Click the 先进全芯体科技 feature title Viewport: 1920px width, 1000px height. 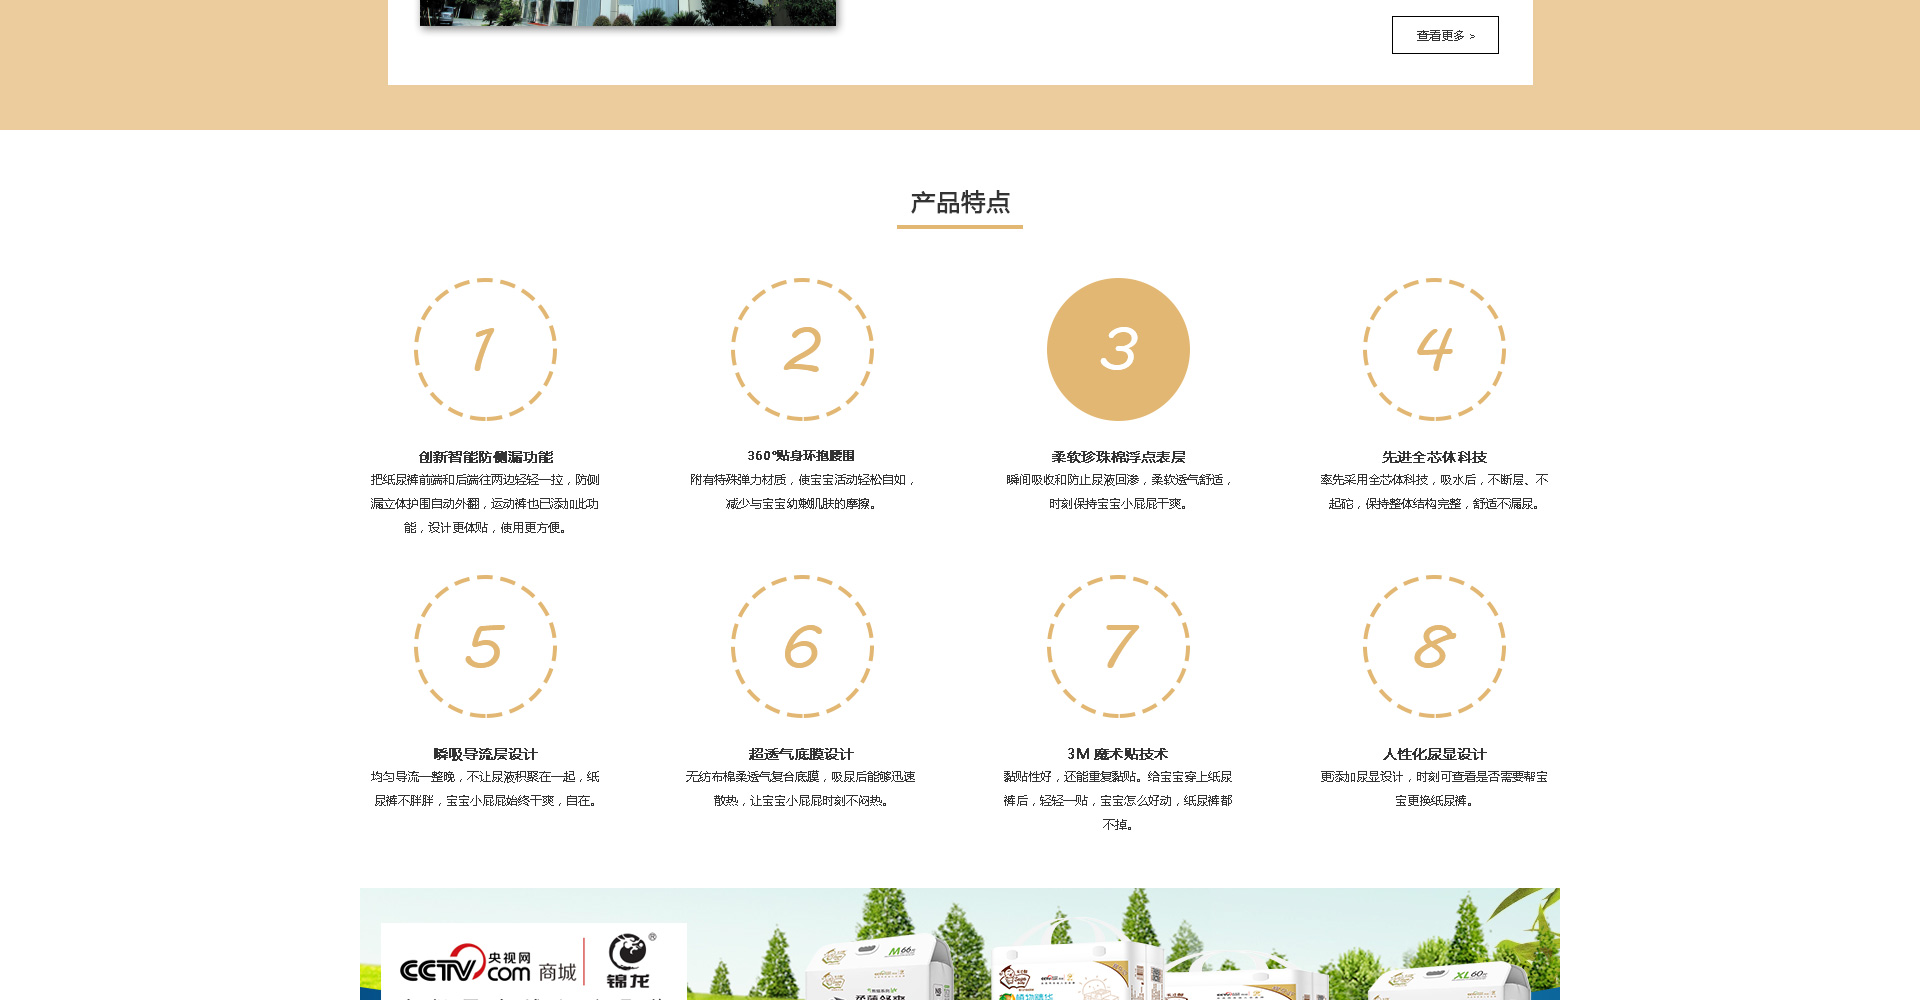tap(1434, 457)
